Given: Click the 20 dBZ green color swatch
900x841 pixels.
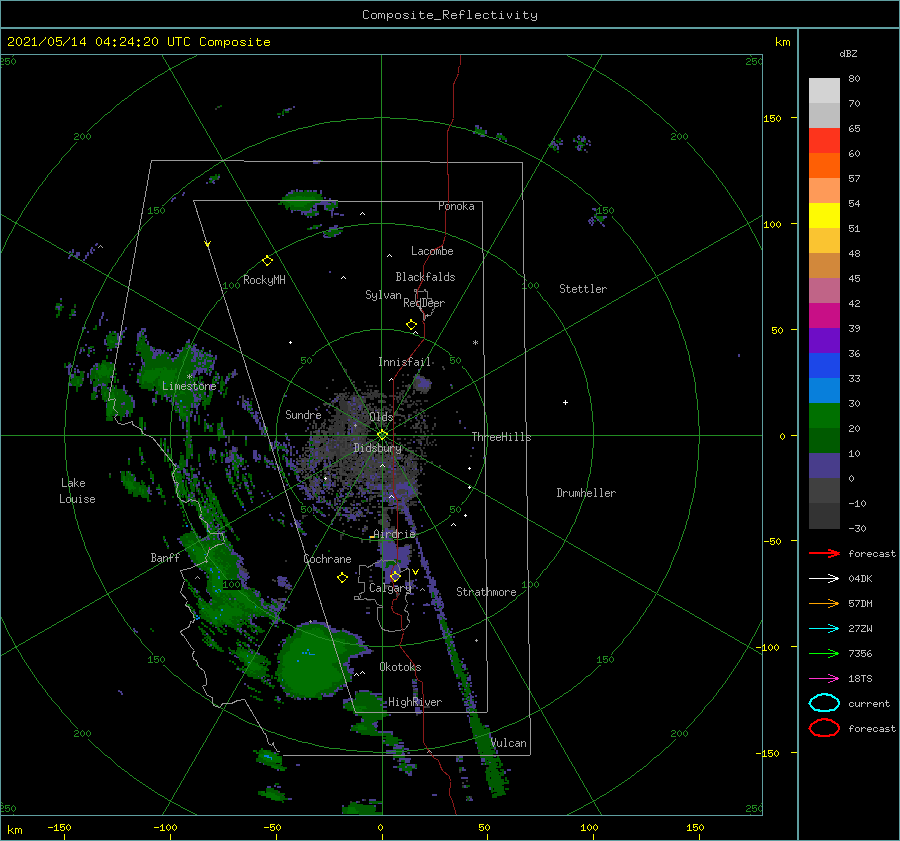Looking at the screenshot, I should pyautogui.click(x=824, y=415).
